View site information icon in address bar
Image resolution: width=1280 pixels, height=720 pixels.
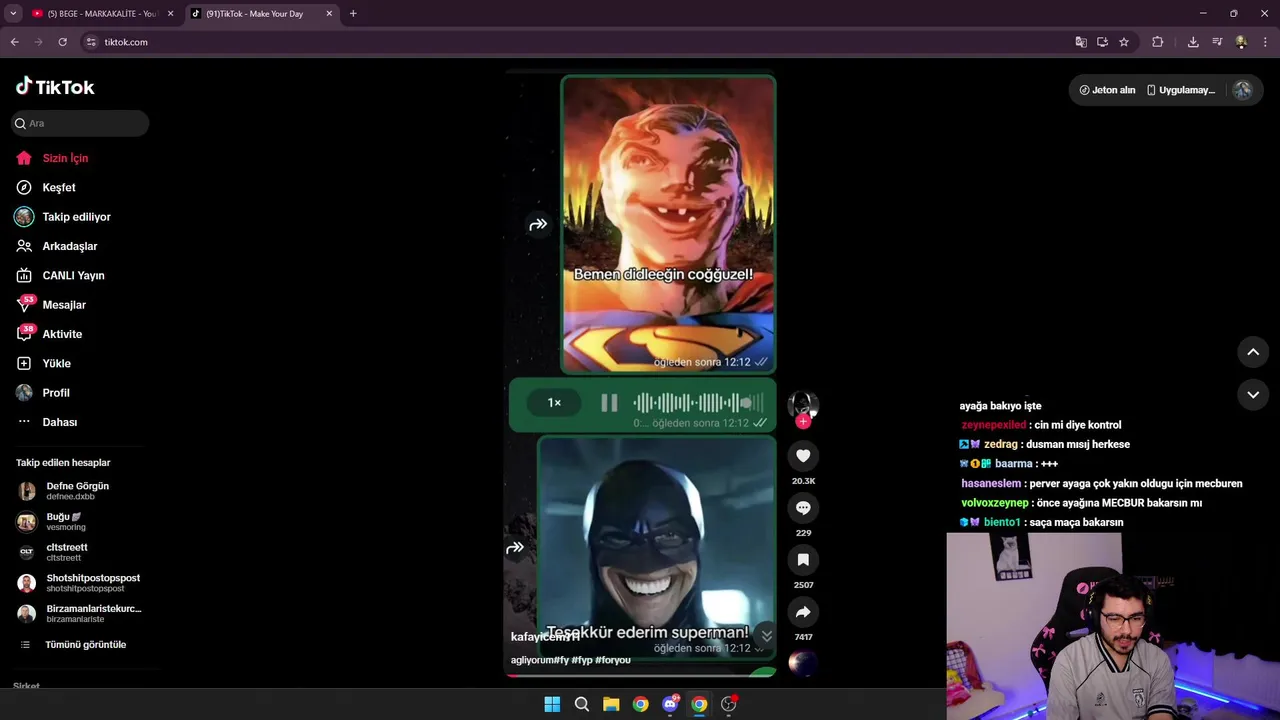[91, 42]
